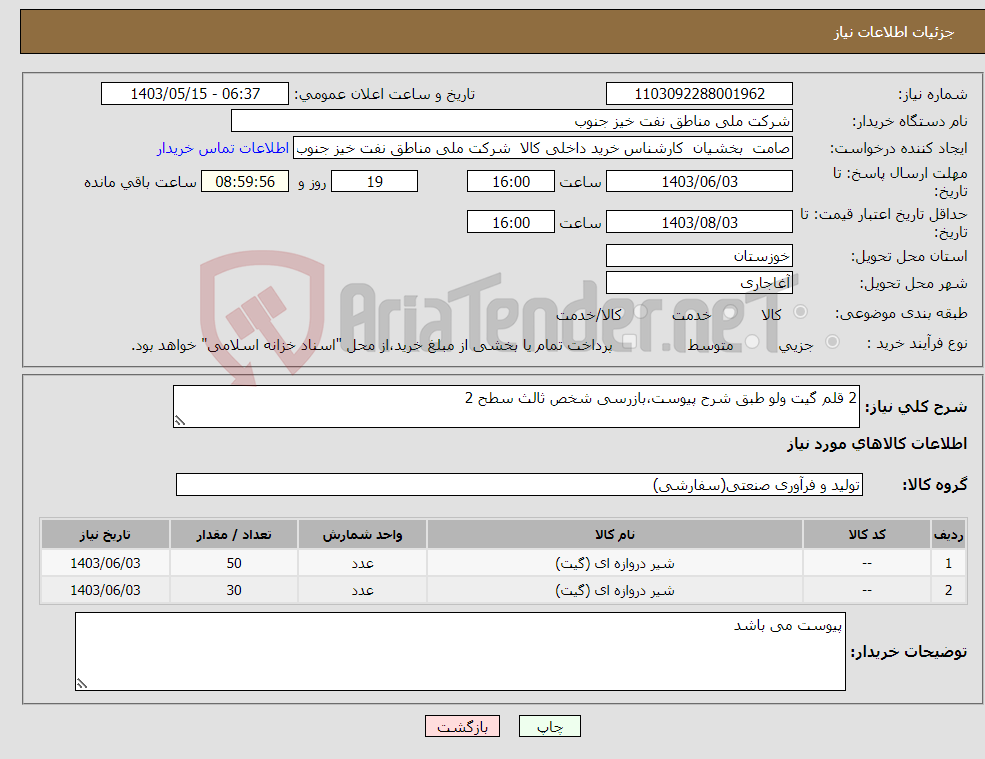
Task: Click the resize handle of description textarea
Action: click(180, 421)
